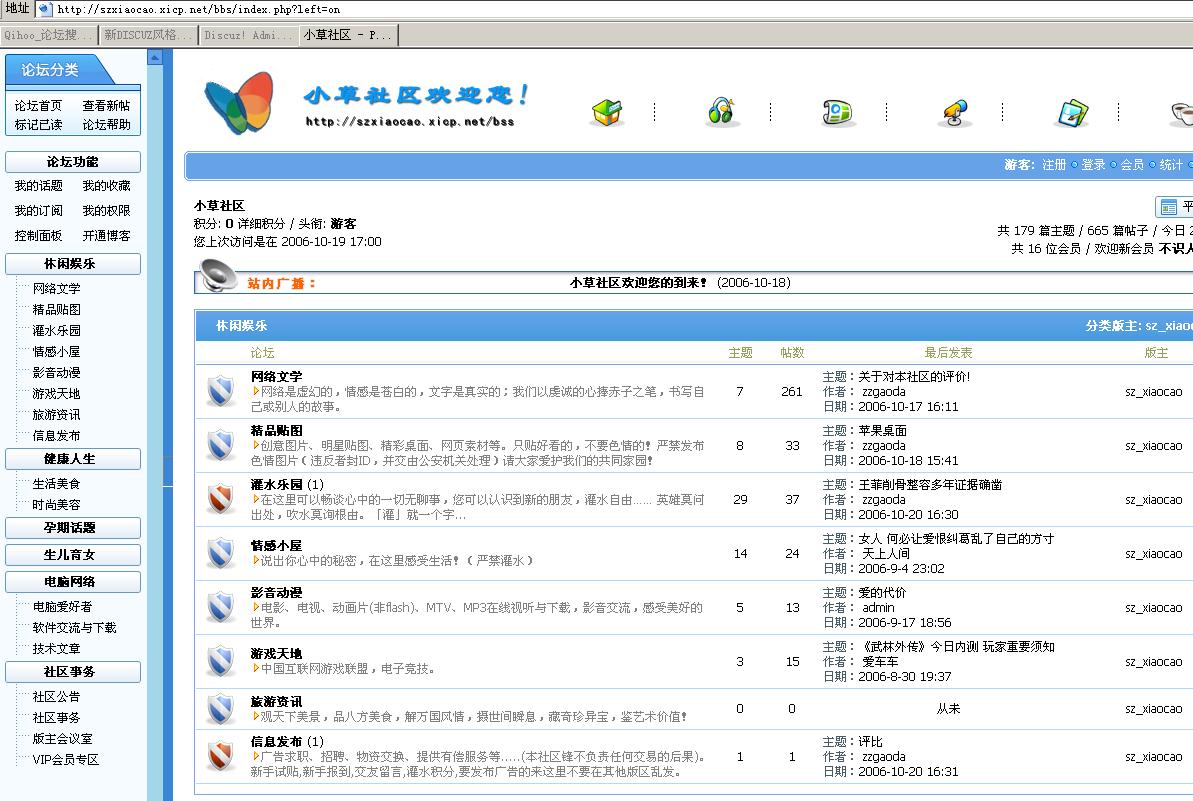
Task: Switch to Discuz! Admin browser tab
Action: (x=249, y=35)
